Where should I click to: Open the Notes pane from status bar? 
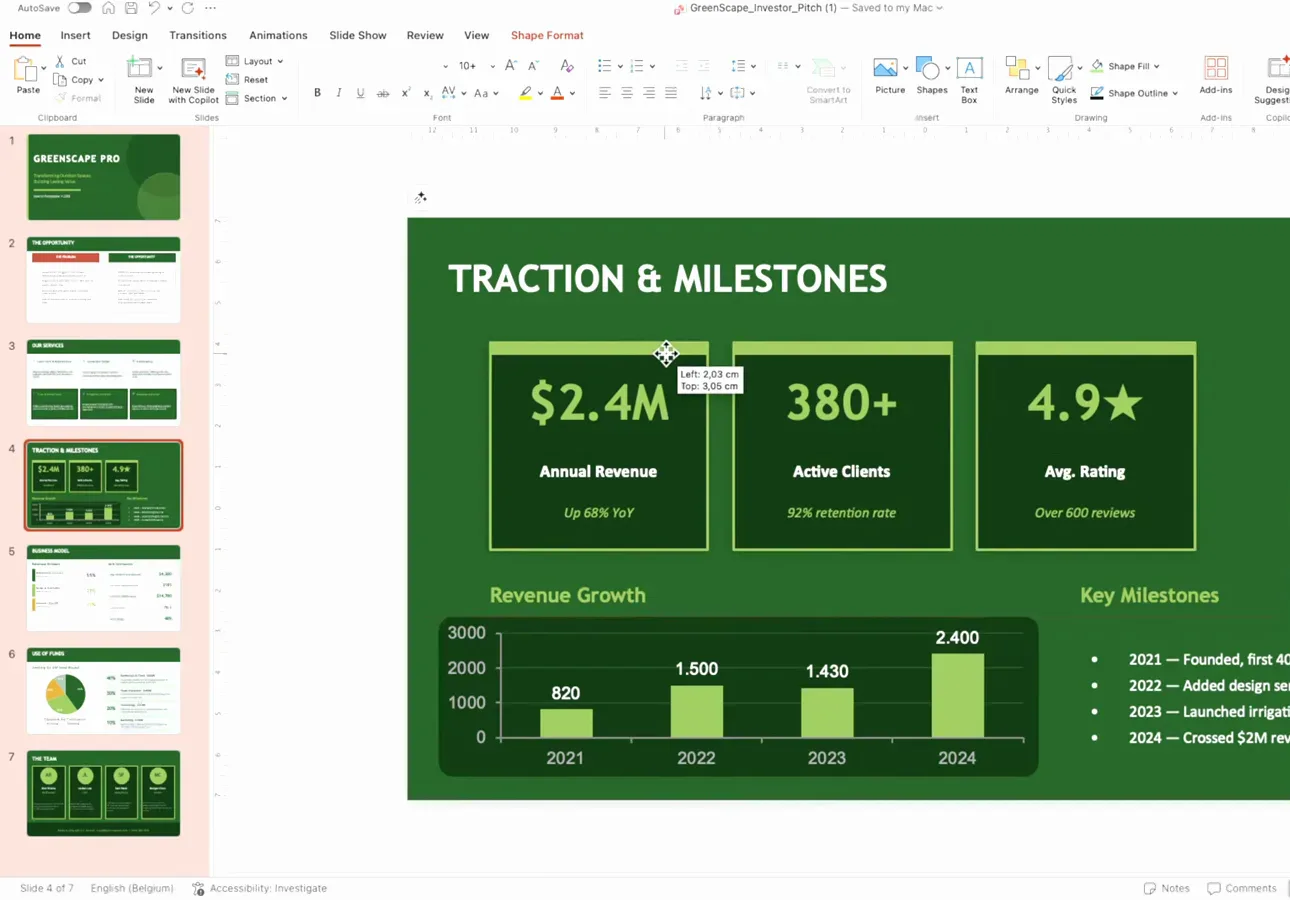tap(1167, 888)
